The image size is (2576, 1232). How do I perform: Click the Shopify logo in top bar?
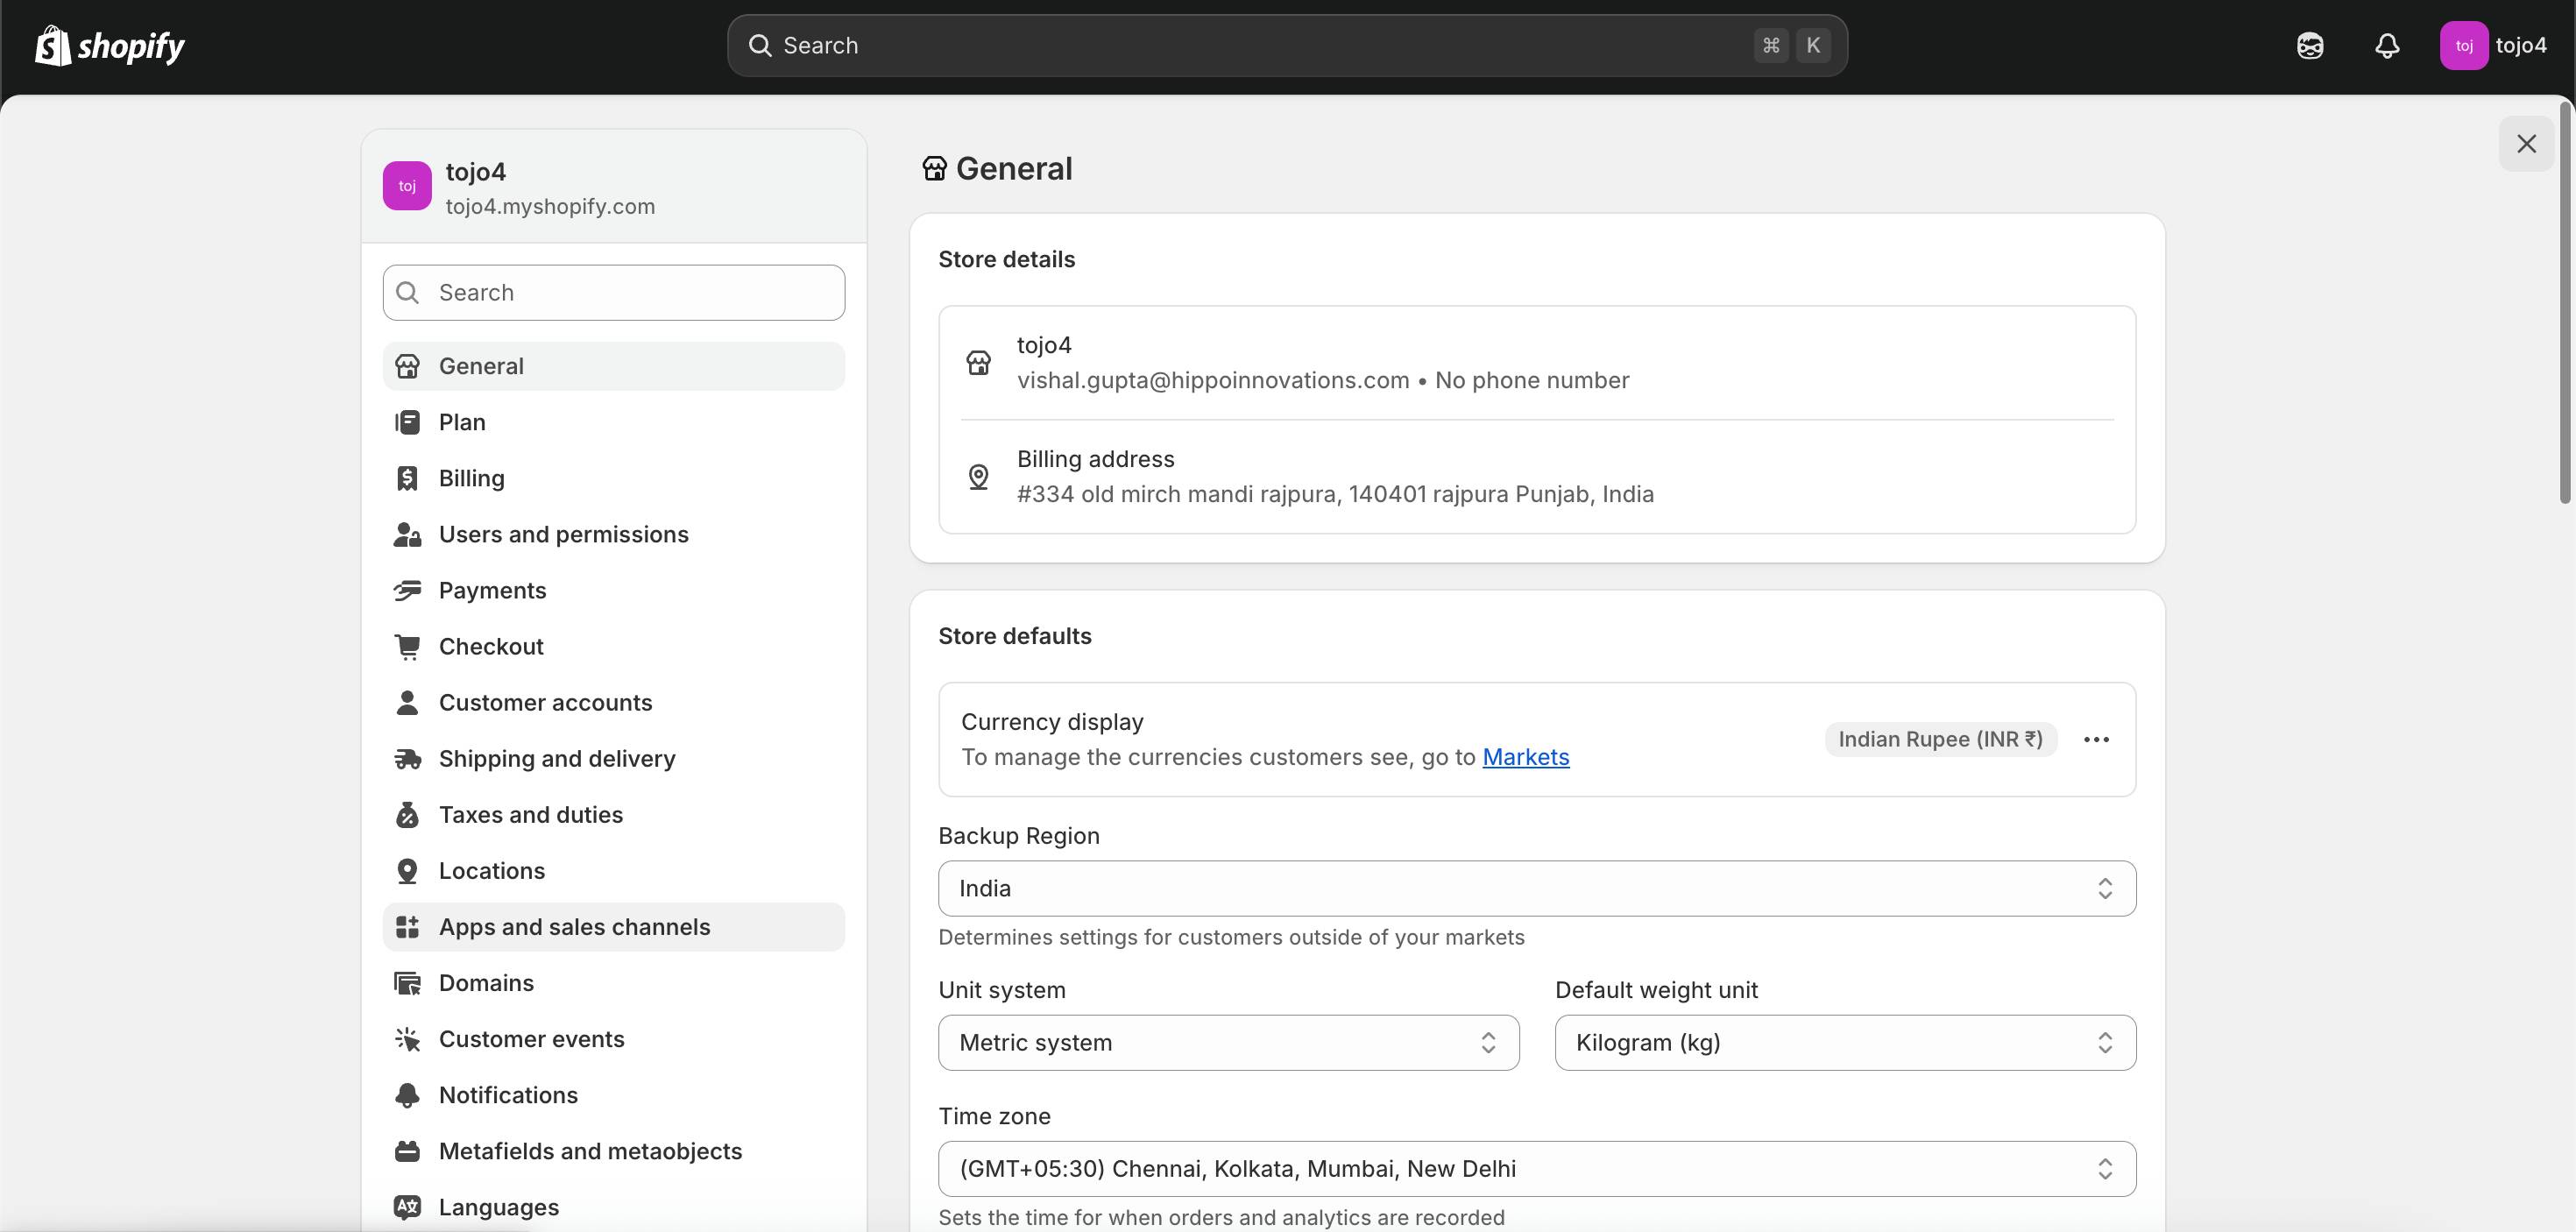pos(110,46)
